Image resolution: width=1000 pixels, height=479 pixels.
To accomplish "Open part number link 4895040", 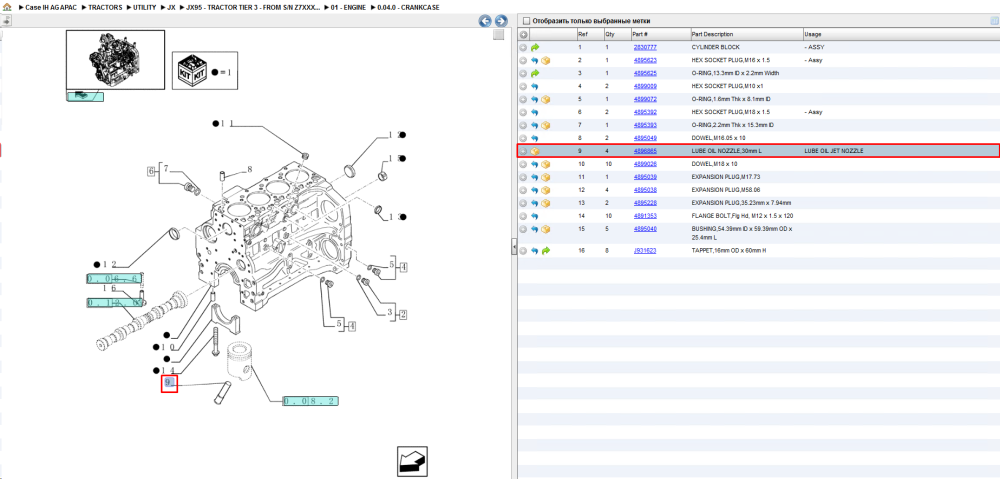I will point(645,229).
